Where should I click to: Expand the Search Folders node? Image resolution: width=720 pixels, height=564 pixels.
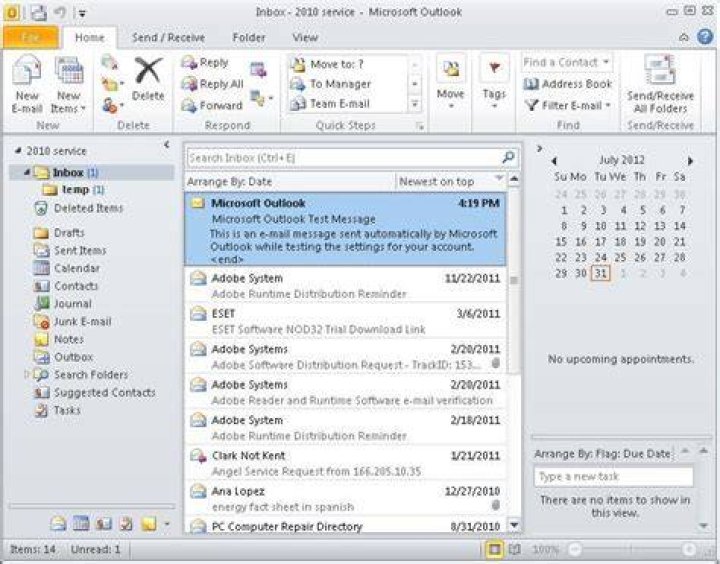click(27, 375)
